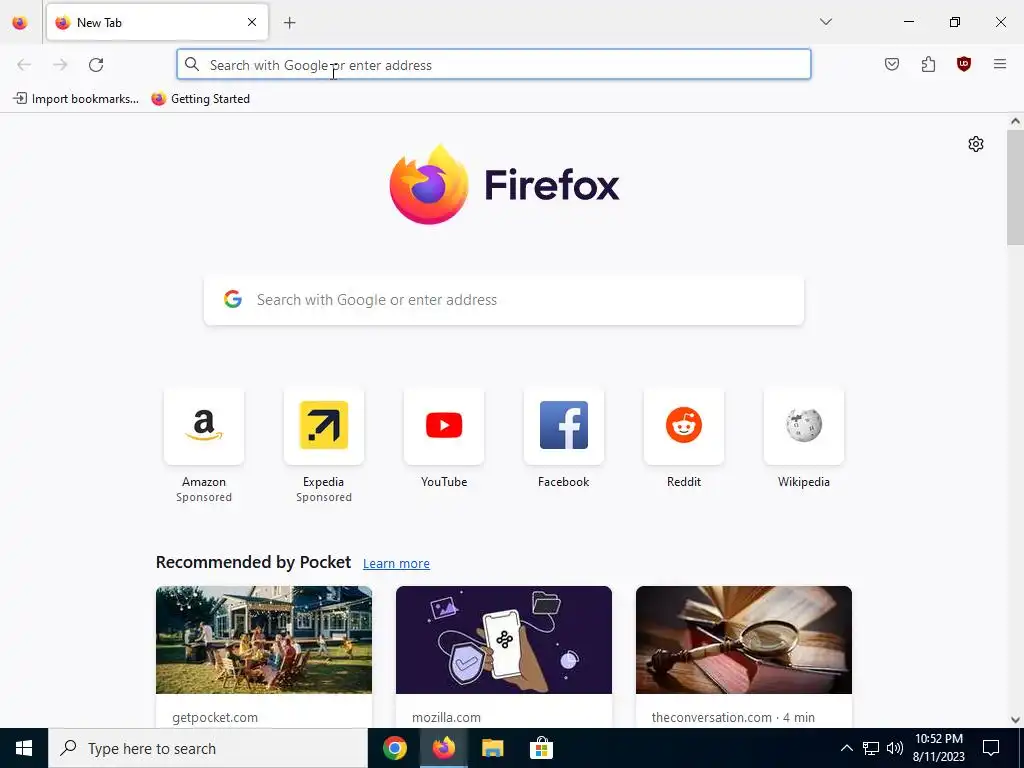Click the Firefox View icon beside the tabs
Viewport: 1024px width, 768px height.
[x=20, y=22]
